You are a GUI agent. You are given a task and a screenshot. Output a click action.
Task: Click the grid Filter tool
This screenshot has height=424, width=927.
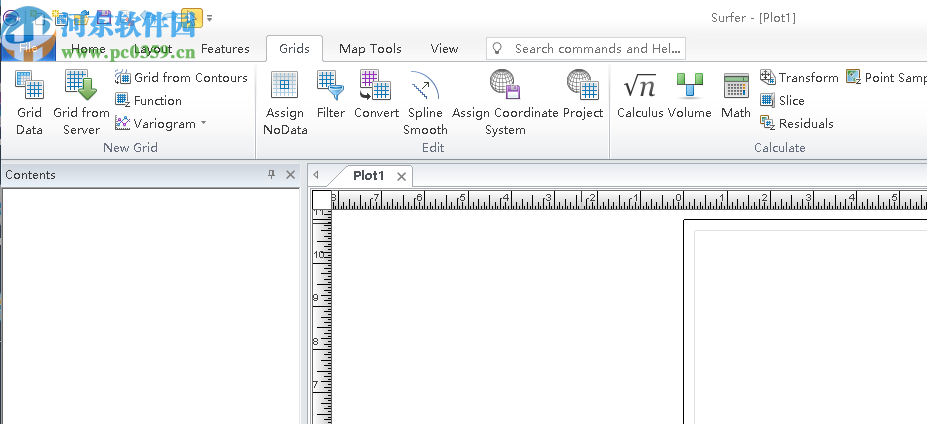330,95
